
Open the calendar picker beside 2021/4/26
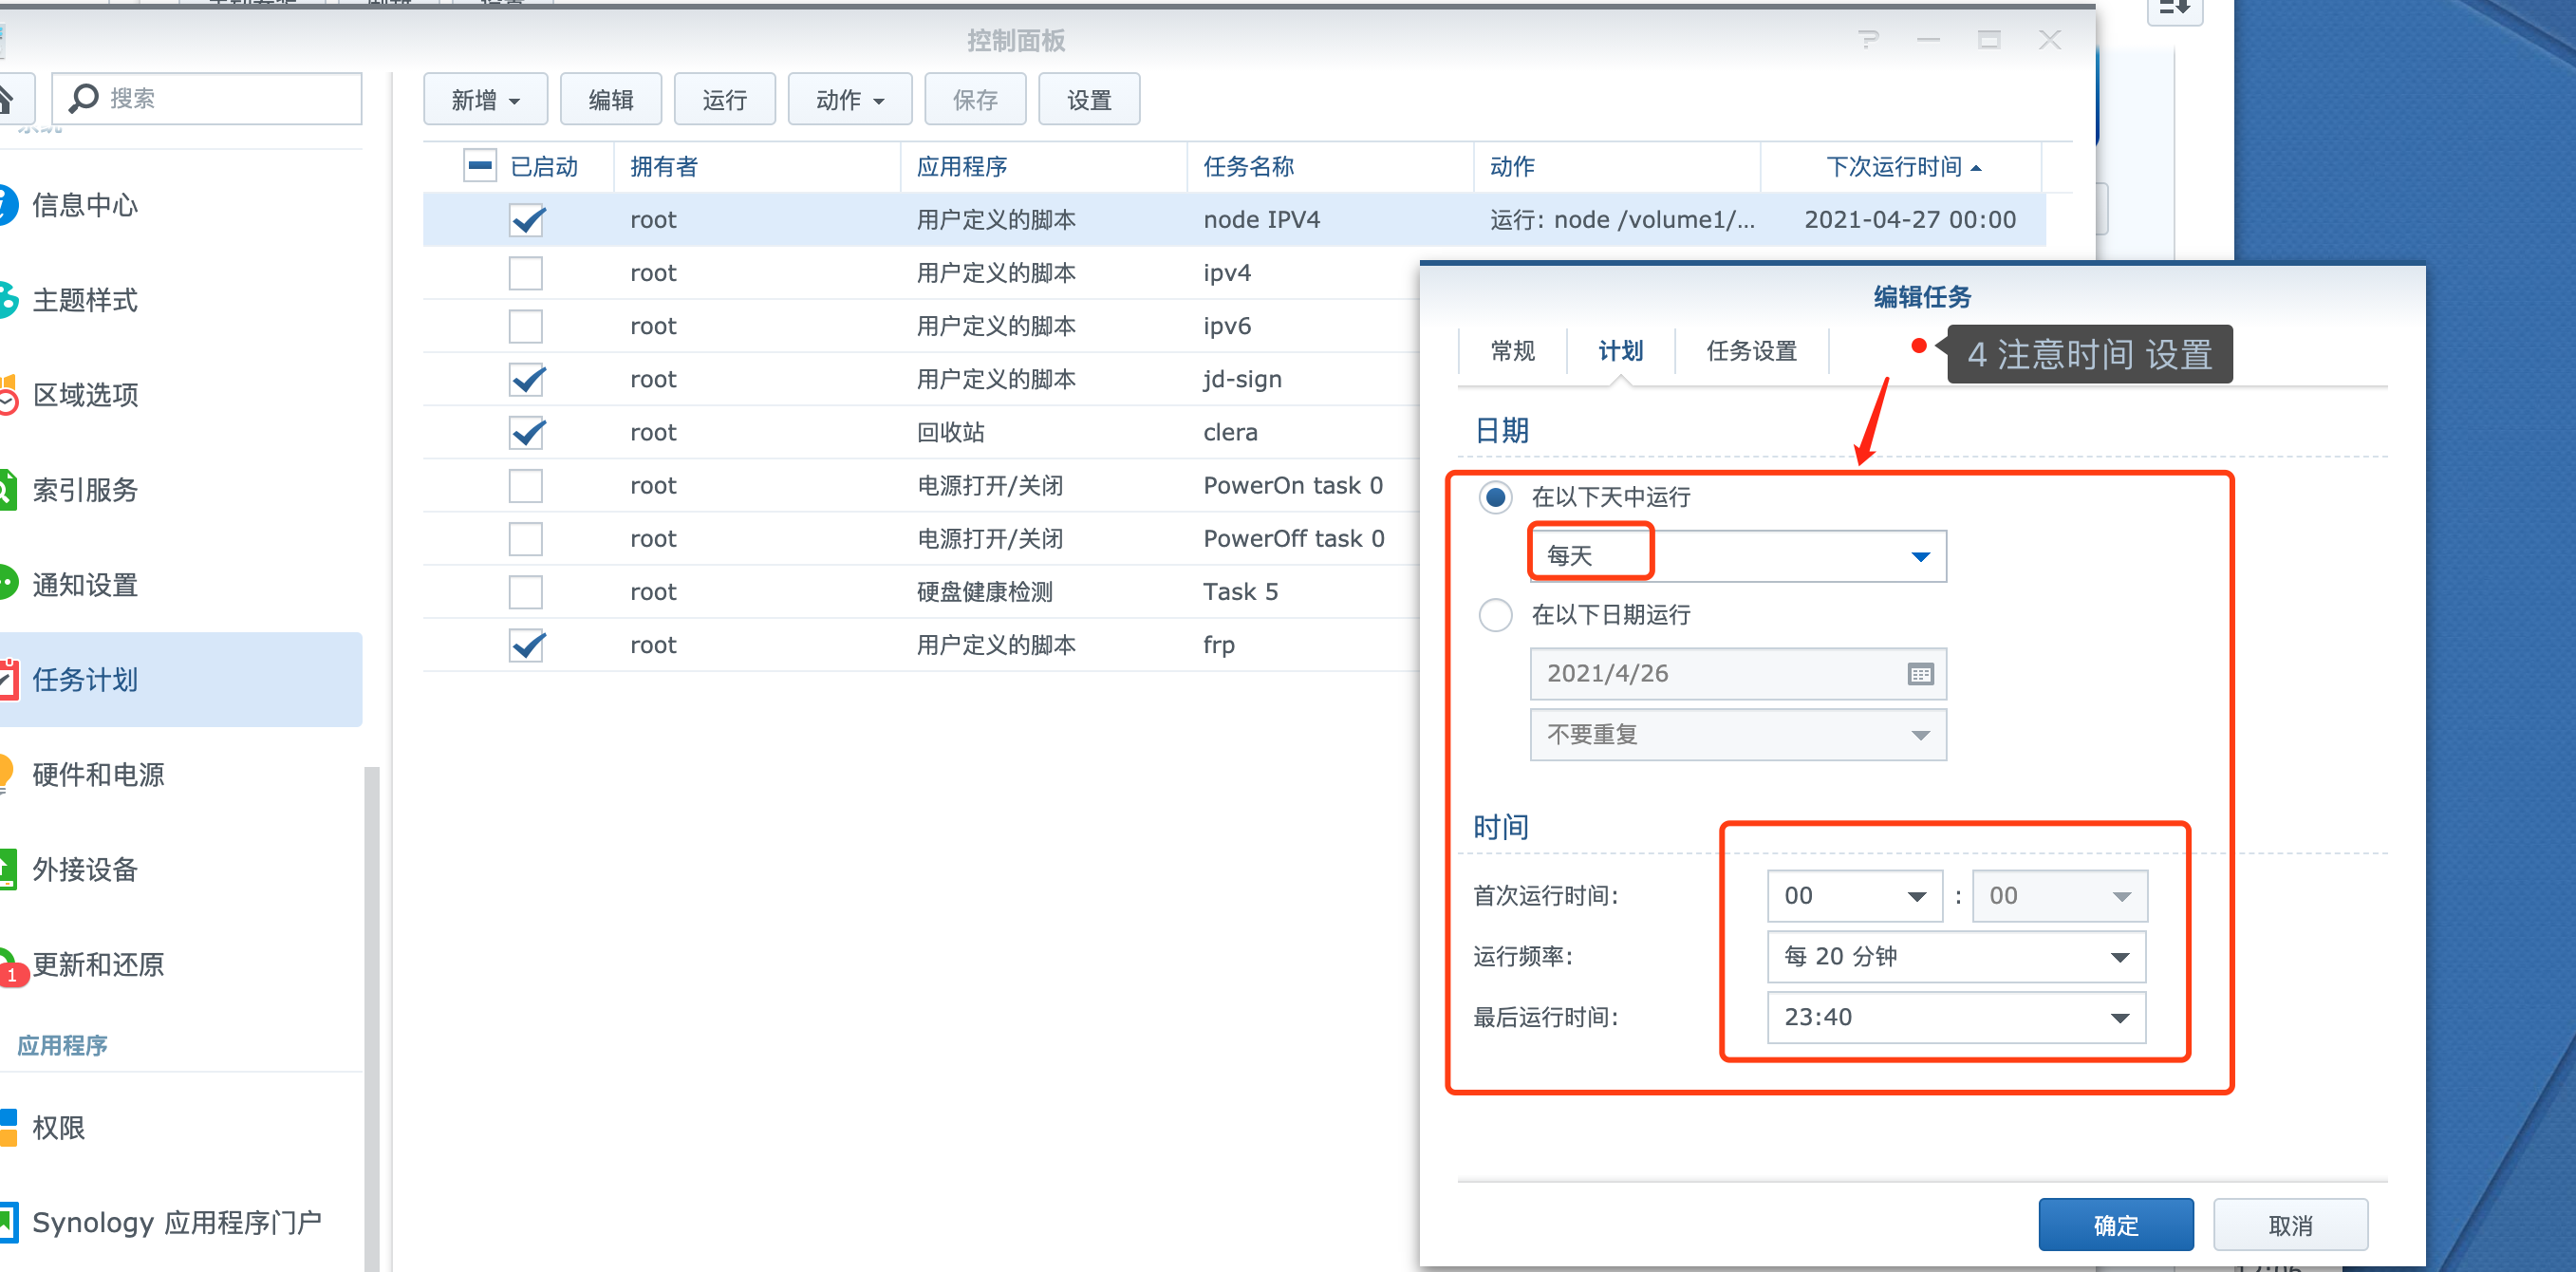point(1920,674)
